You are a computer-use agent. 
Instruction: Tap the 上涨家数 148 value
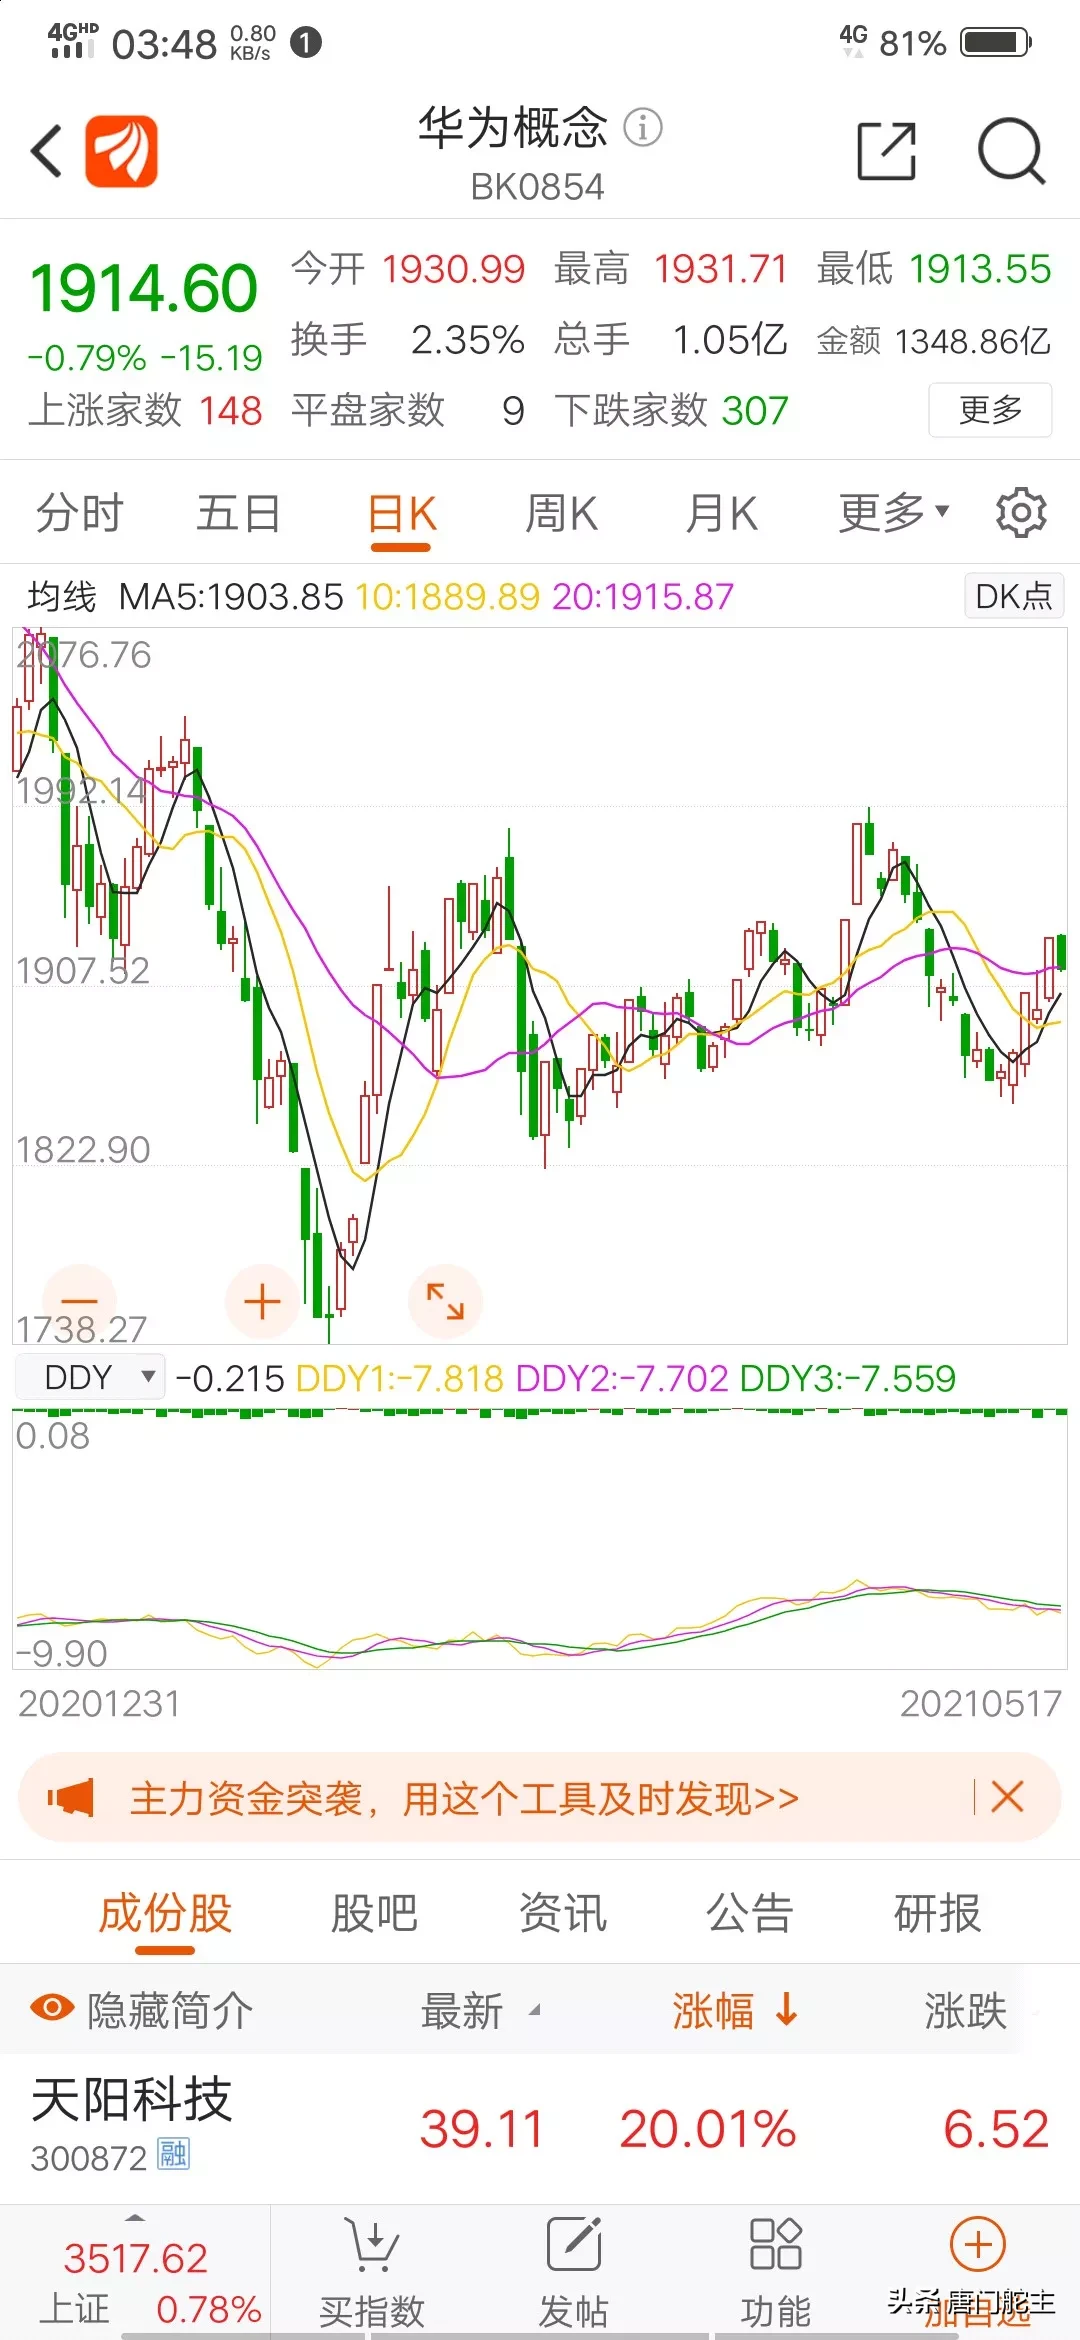click(x=230, y=410)
